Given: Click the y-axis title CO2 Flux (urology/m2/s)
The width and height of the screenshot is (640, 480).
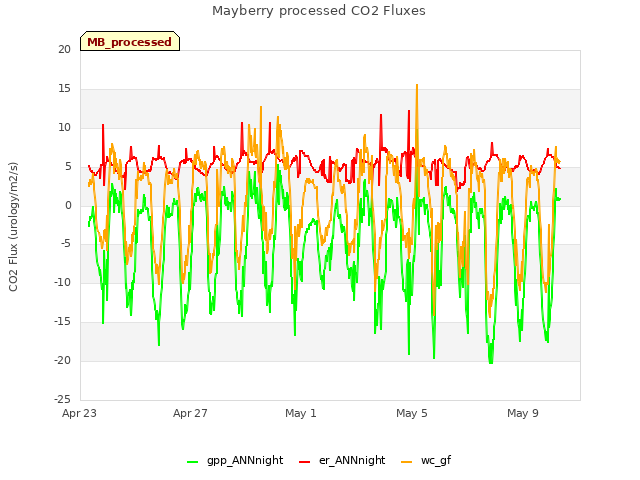Looking at the screenshot, I should (13, 227).
